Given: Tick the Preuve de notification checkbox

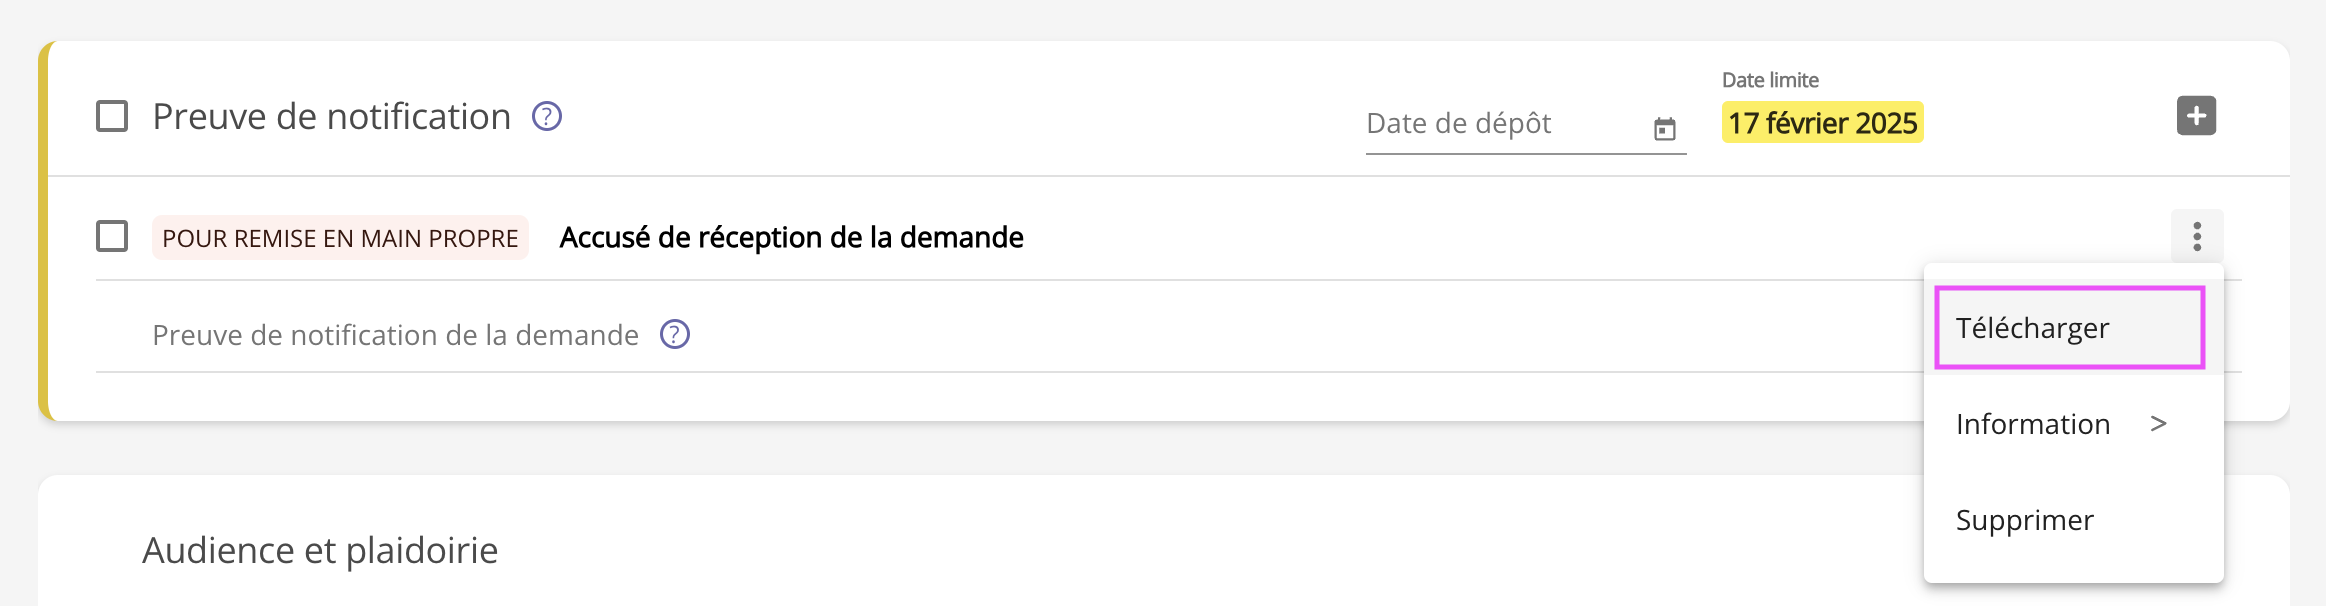Looking at the screenshot, I should [x=112, y=116].
